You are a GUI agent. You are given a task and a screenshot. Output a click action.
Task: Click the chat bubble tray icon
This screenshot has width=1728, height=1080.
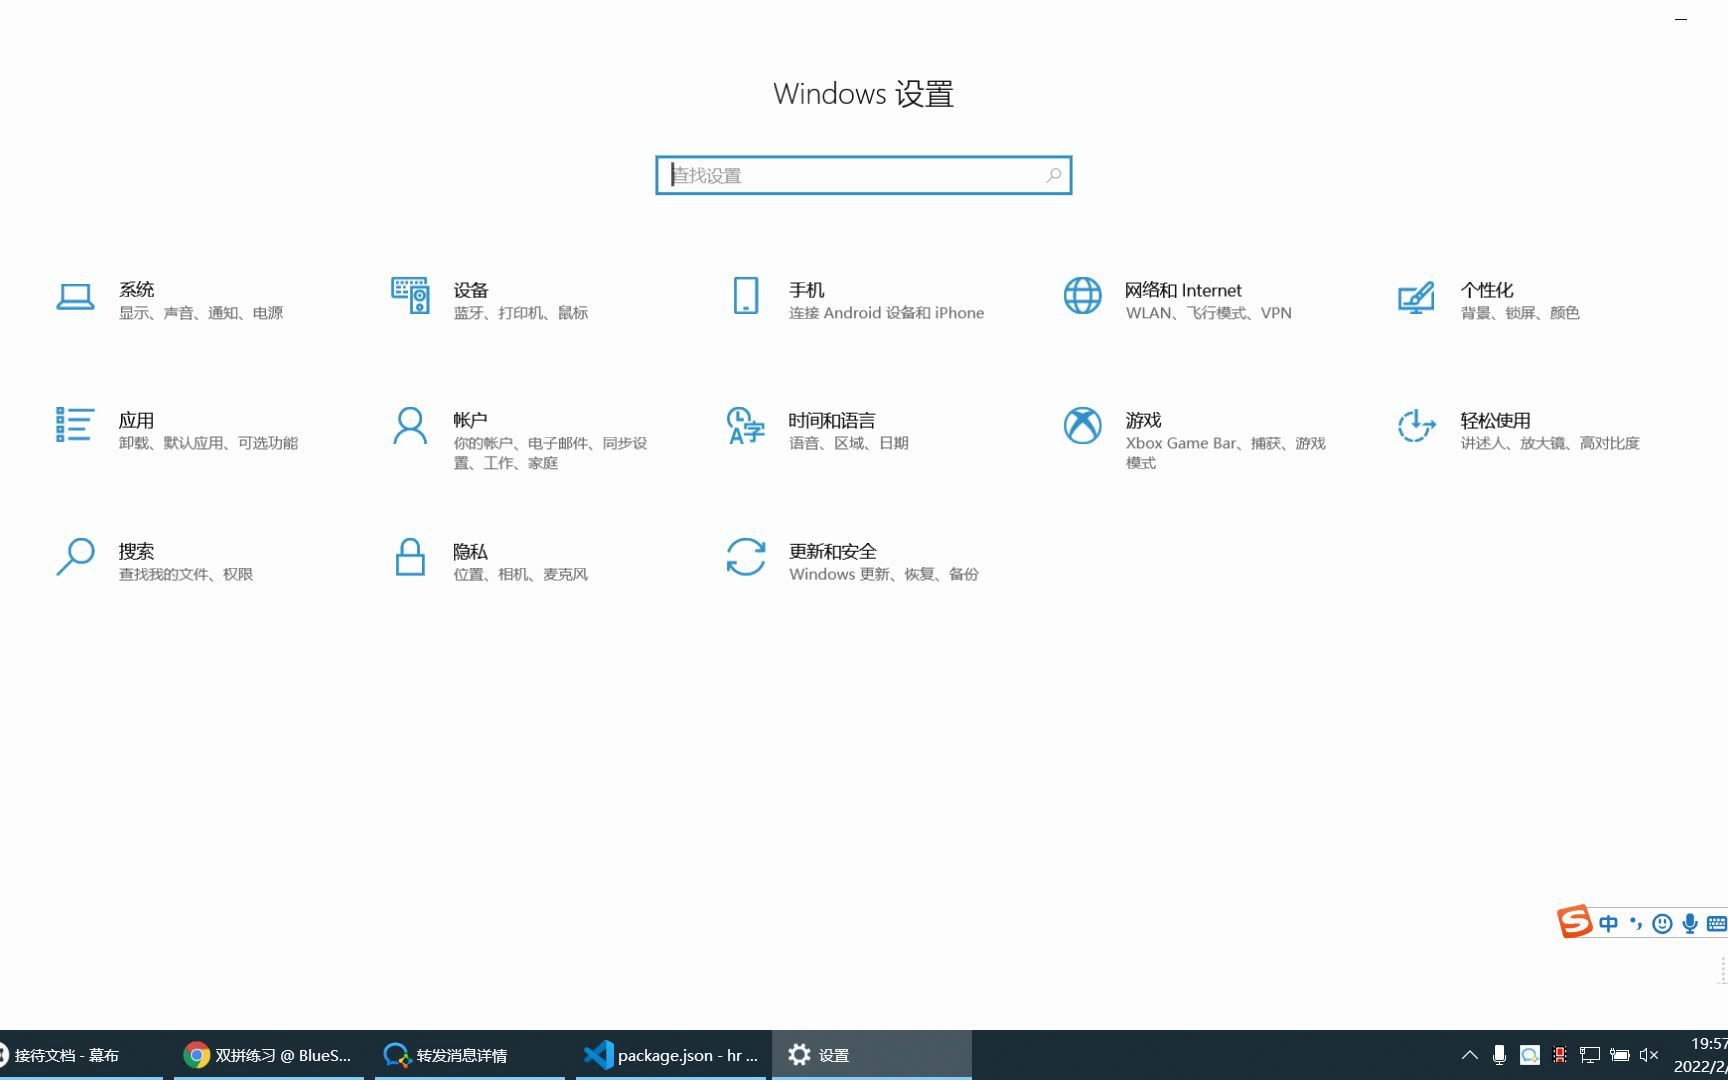coord(1529,1055)
